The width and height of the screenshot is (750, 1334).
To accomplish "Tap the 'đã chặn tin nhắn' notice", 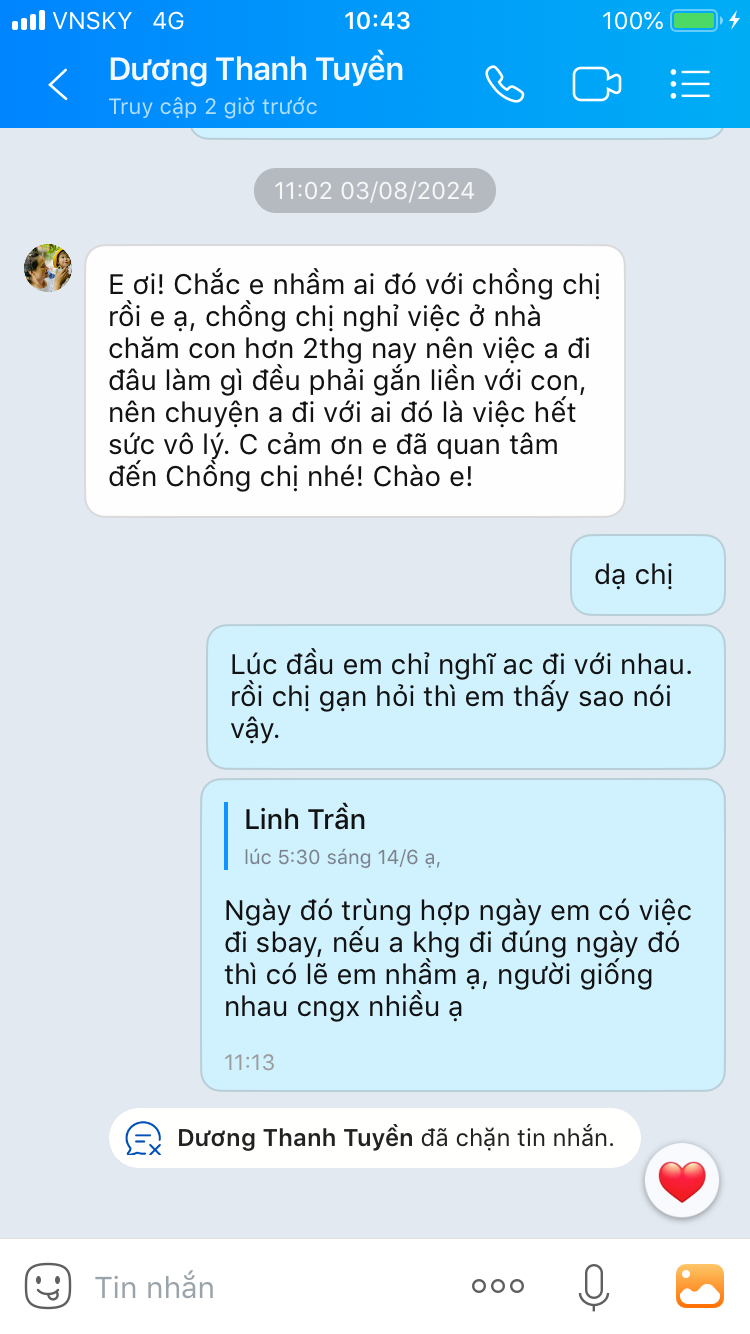I will (x=375, y=1138).
